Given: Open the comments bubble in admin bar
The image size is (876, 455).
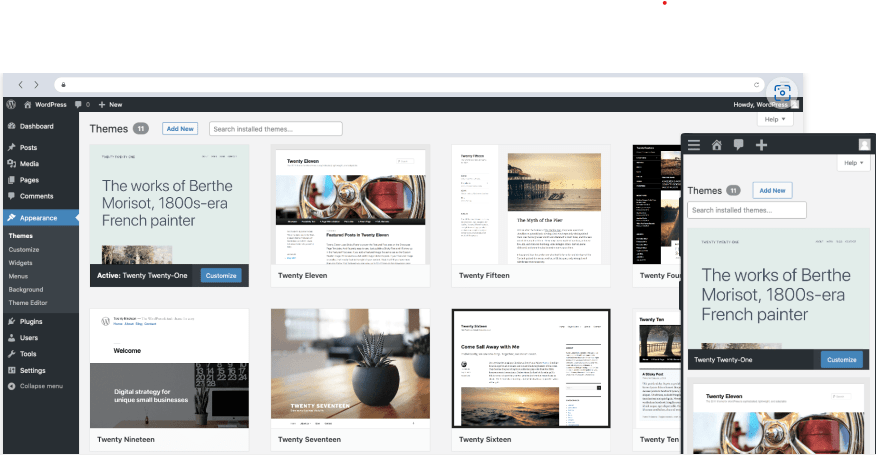Looking at the screenshot, I should tap(78, 105).
